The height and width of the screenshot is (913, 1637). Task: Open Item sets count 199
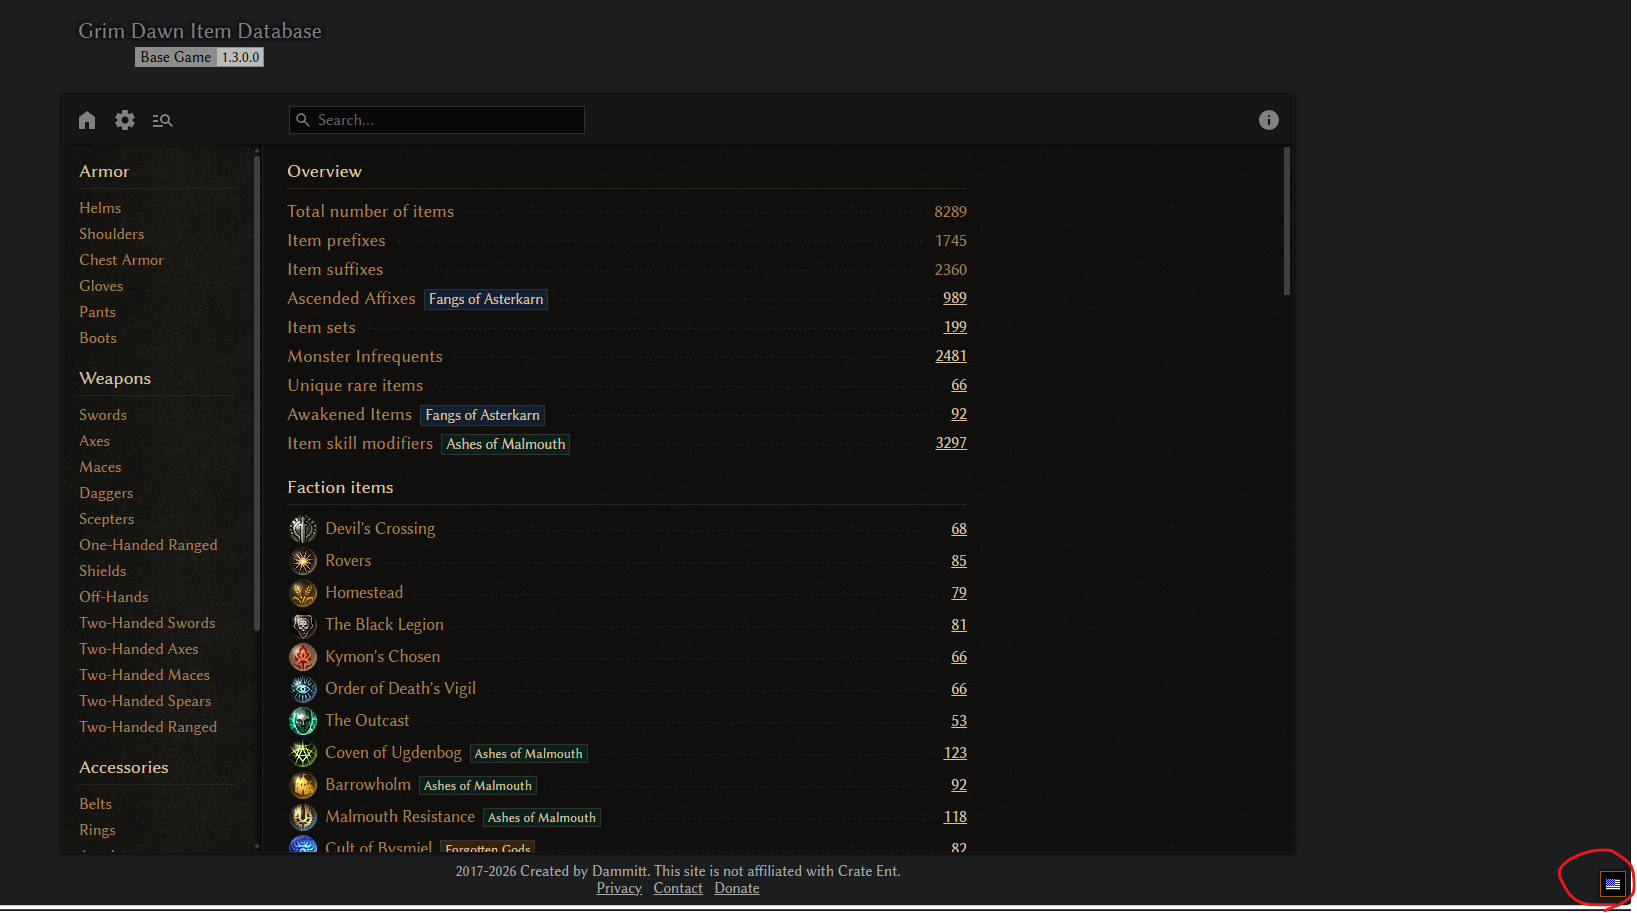coord(955,327)
